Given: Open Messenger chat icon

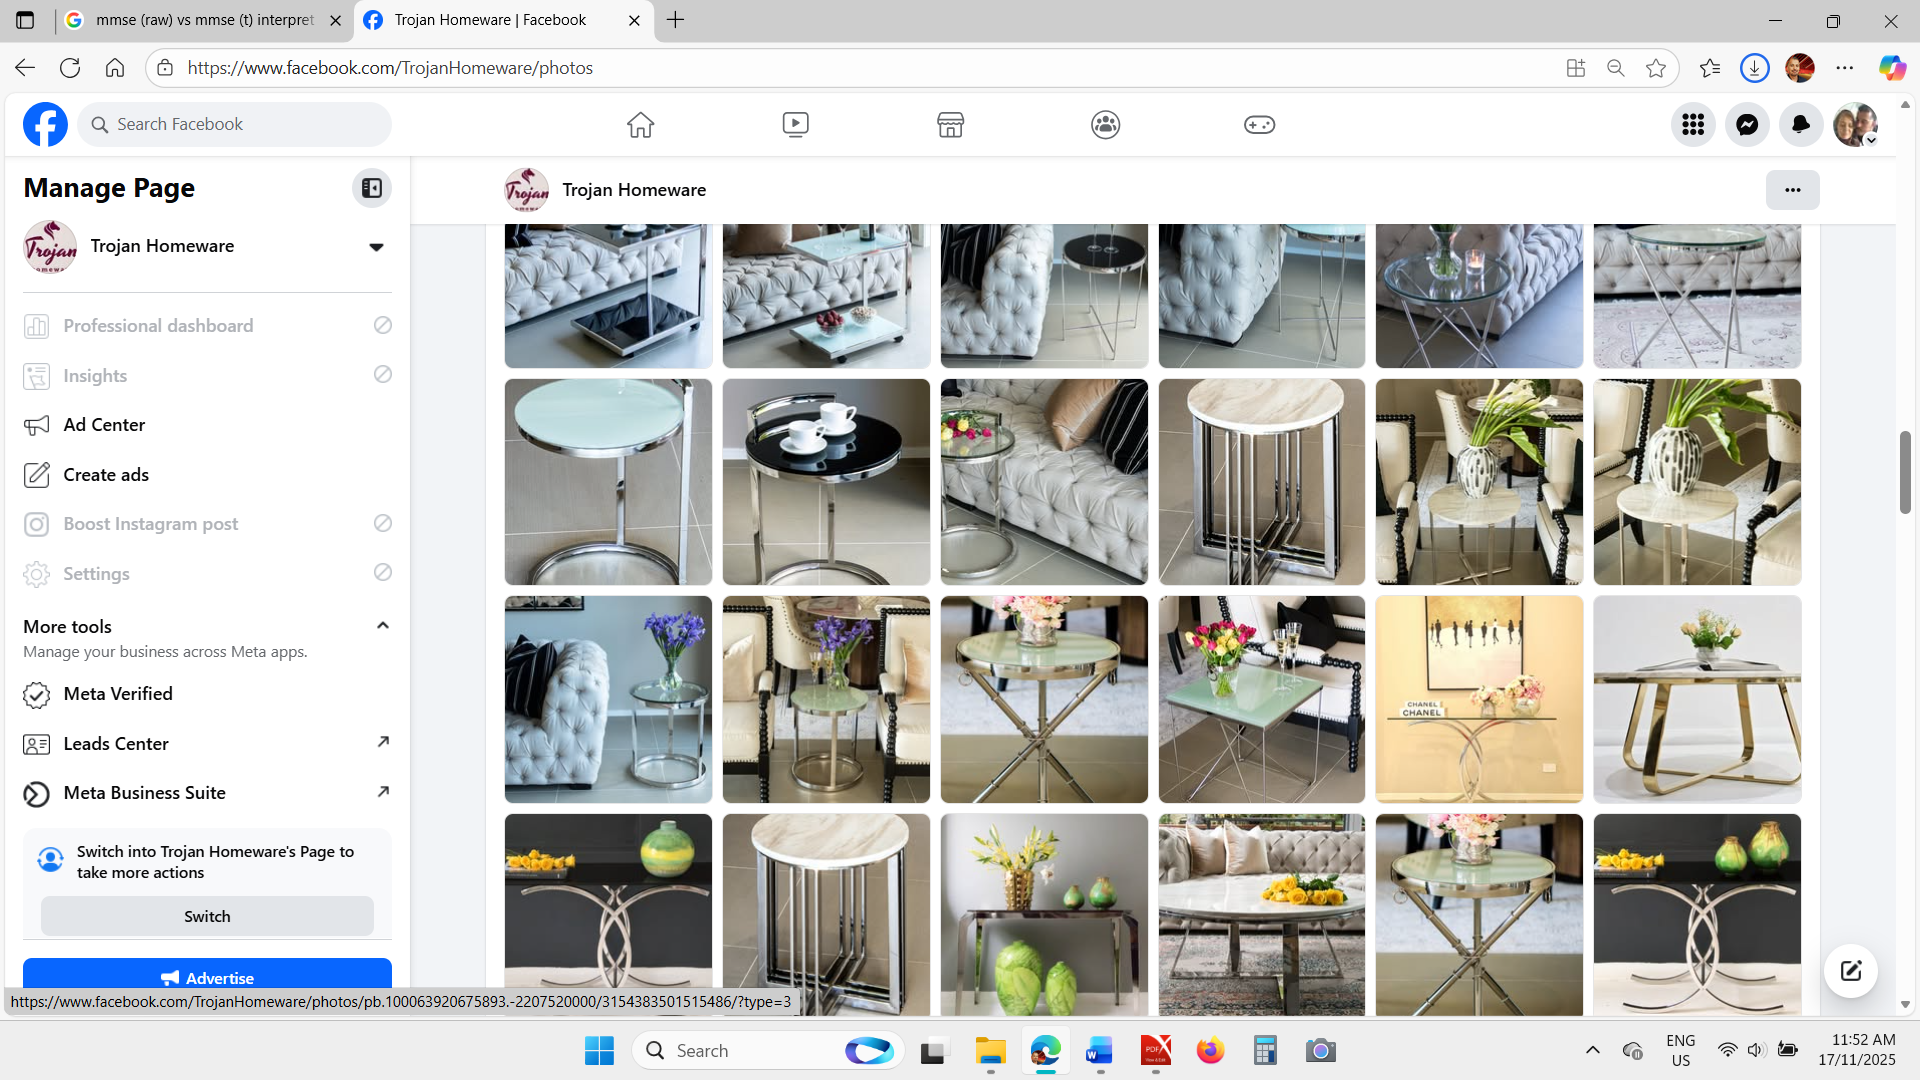Looking at the screenshot, I should [1747, 125].
